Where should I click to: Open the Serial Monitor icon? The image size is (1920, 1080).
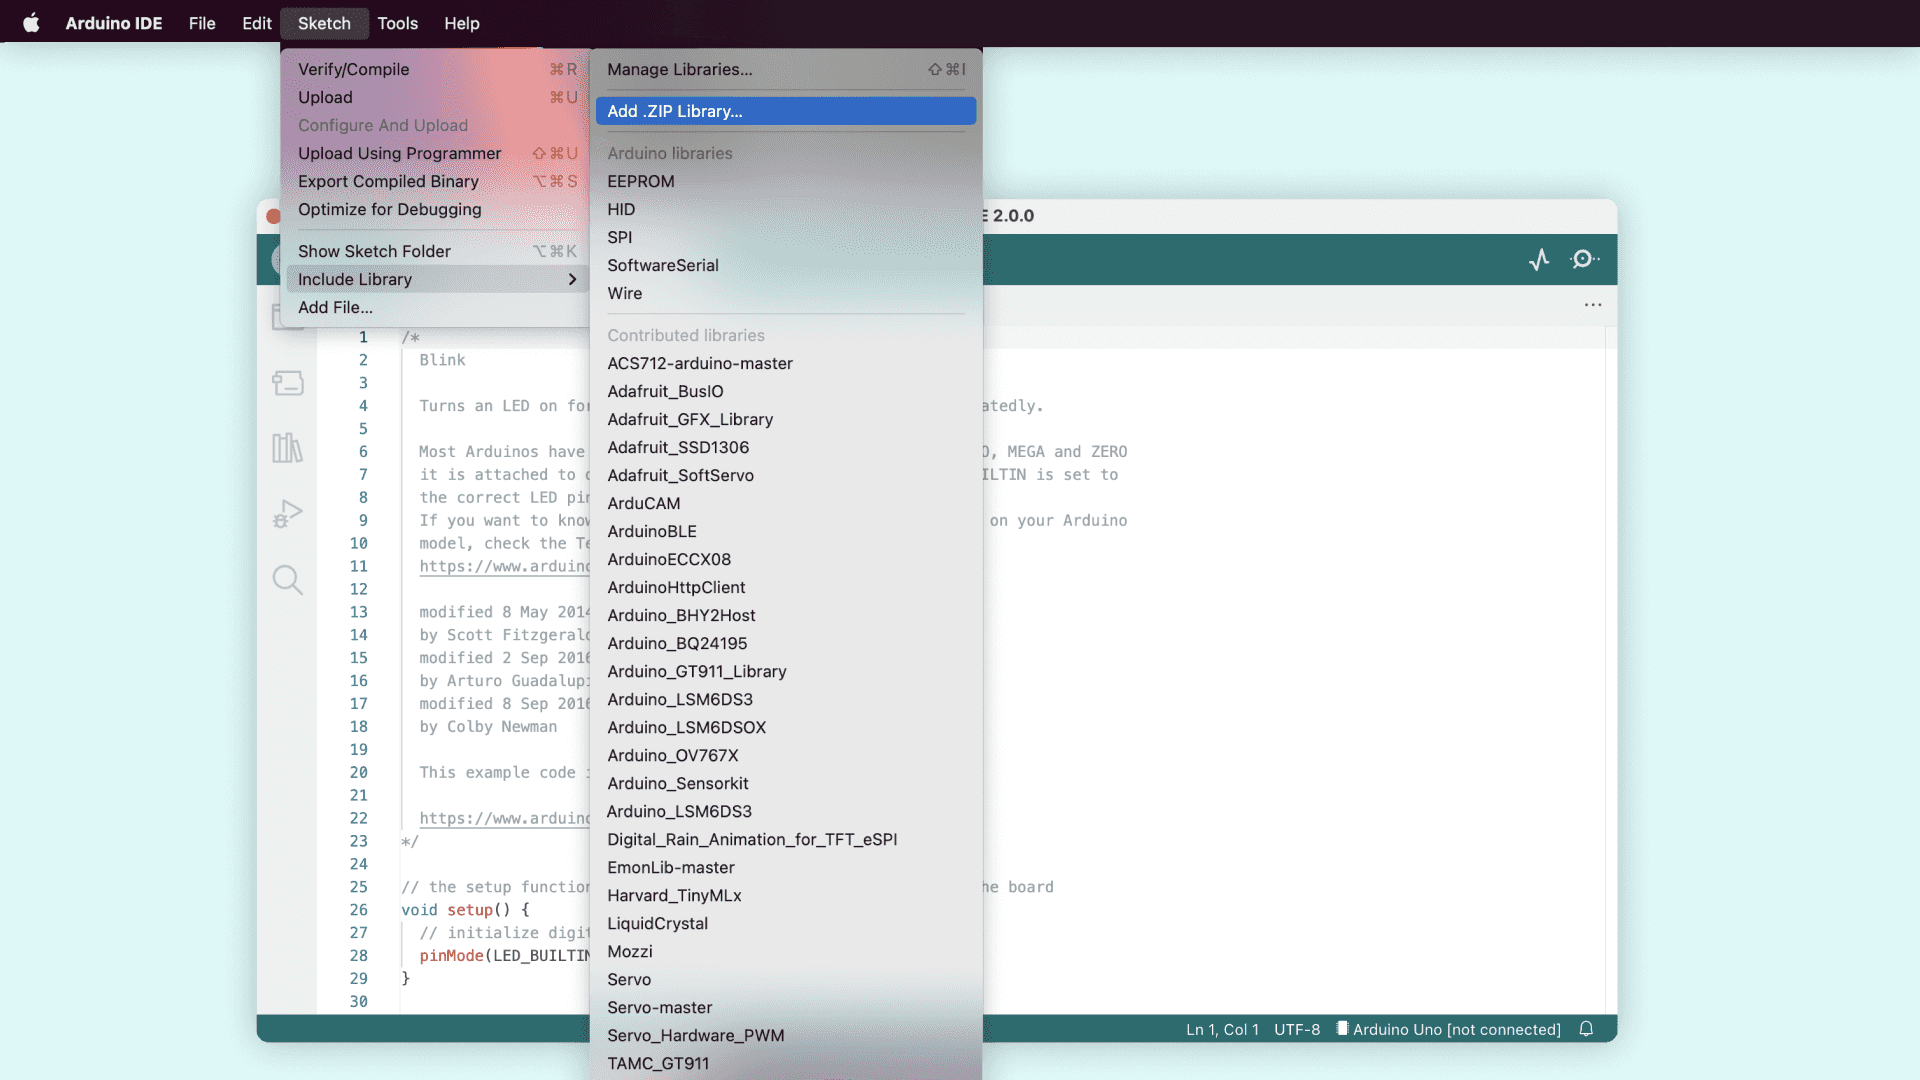(x=1583, y=260)
